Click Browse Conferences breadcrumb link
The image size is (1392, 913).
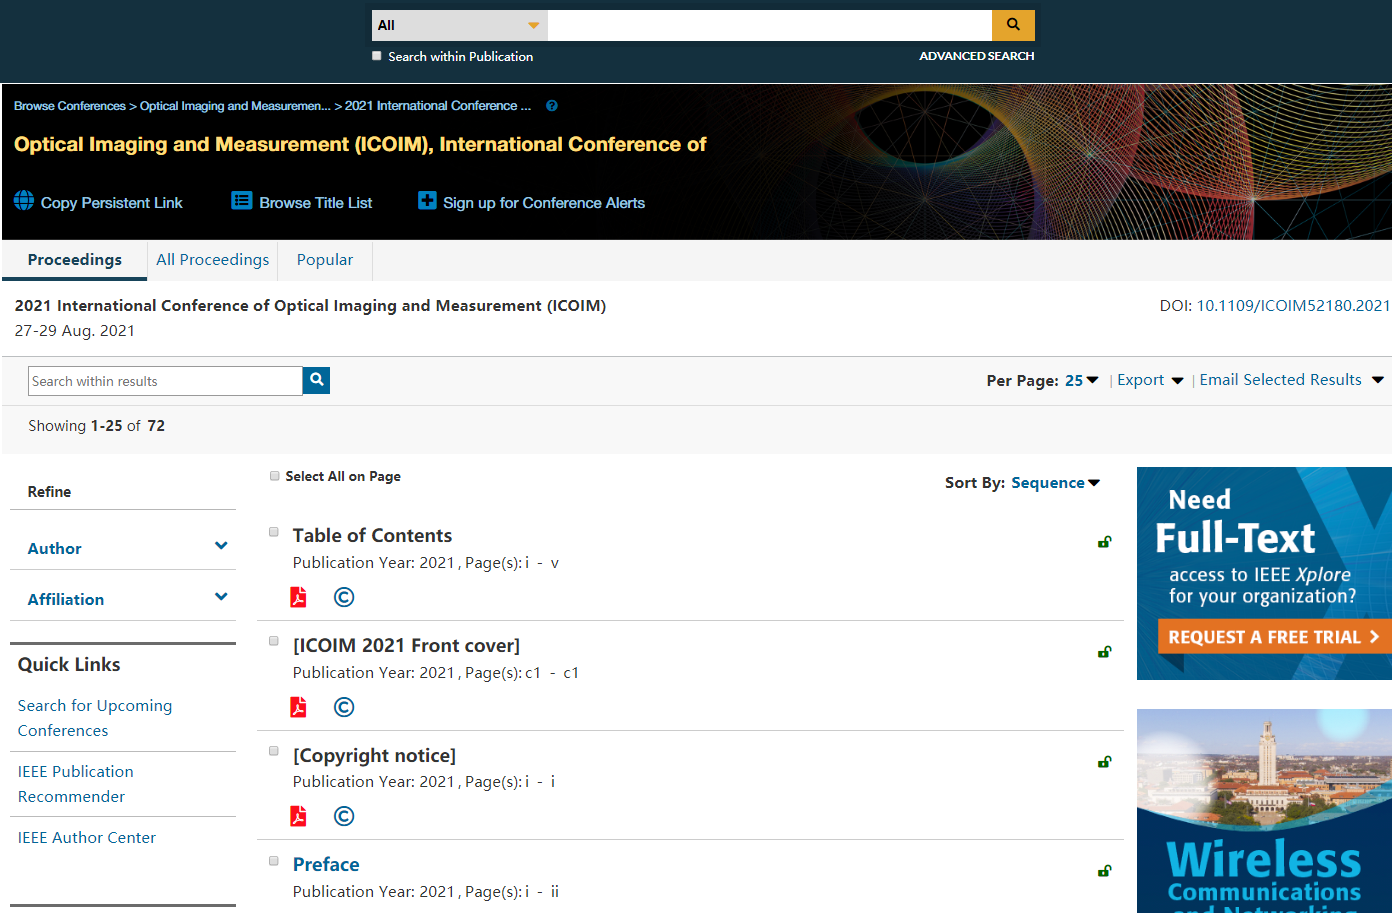(70, 106)
